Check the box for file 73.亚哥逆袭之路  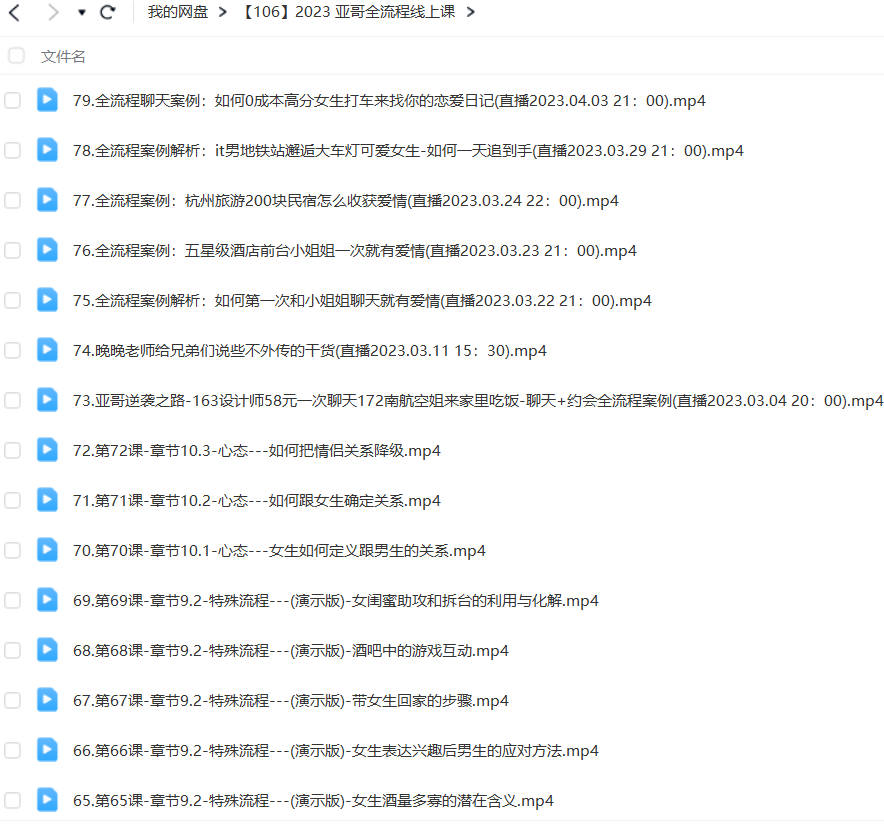[12, 400]
